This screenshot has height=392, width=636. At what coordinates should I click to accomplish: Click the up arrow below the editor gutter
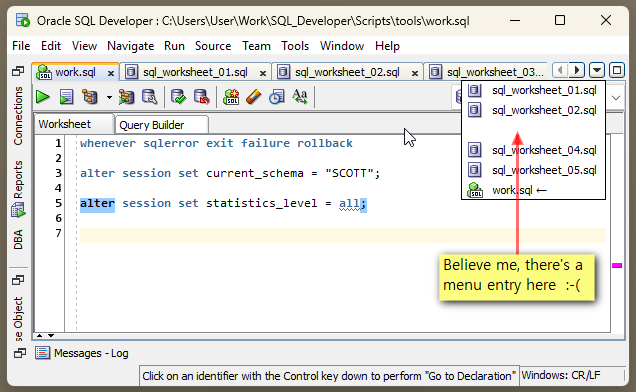pos(39,336)
